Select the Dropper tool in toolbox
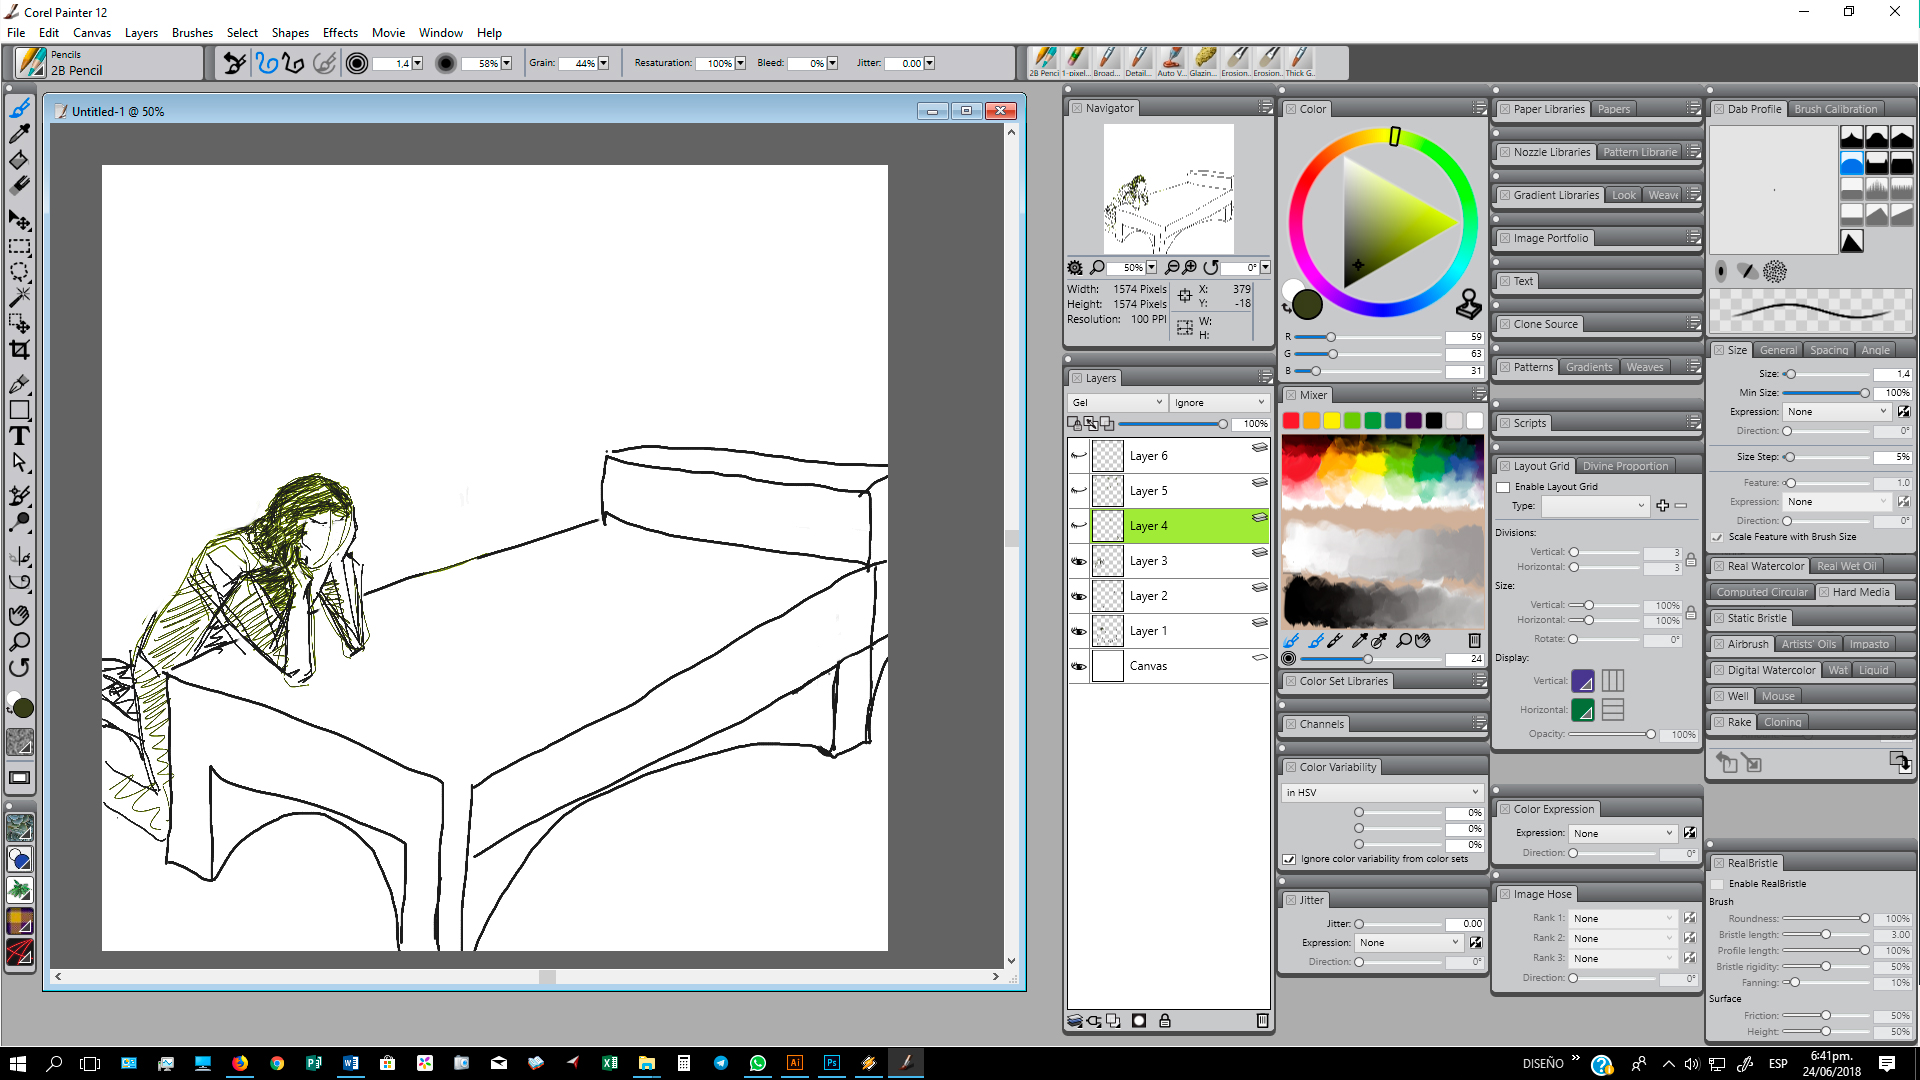The height and width of the screenshot is (1080, 1920). (x=19, y=133)
